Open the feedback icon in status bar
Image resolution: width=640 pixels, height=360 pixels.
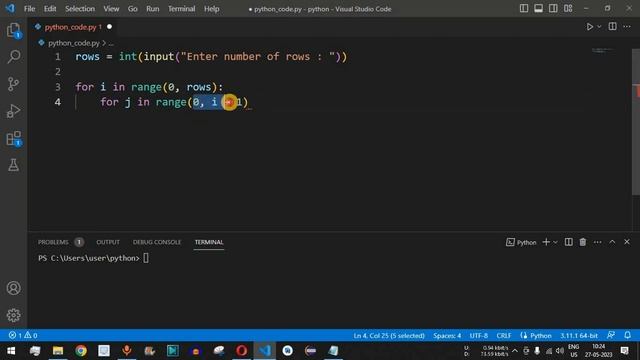(x=611, y=335)
